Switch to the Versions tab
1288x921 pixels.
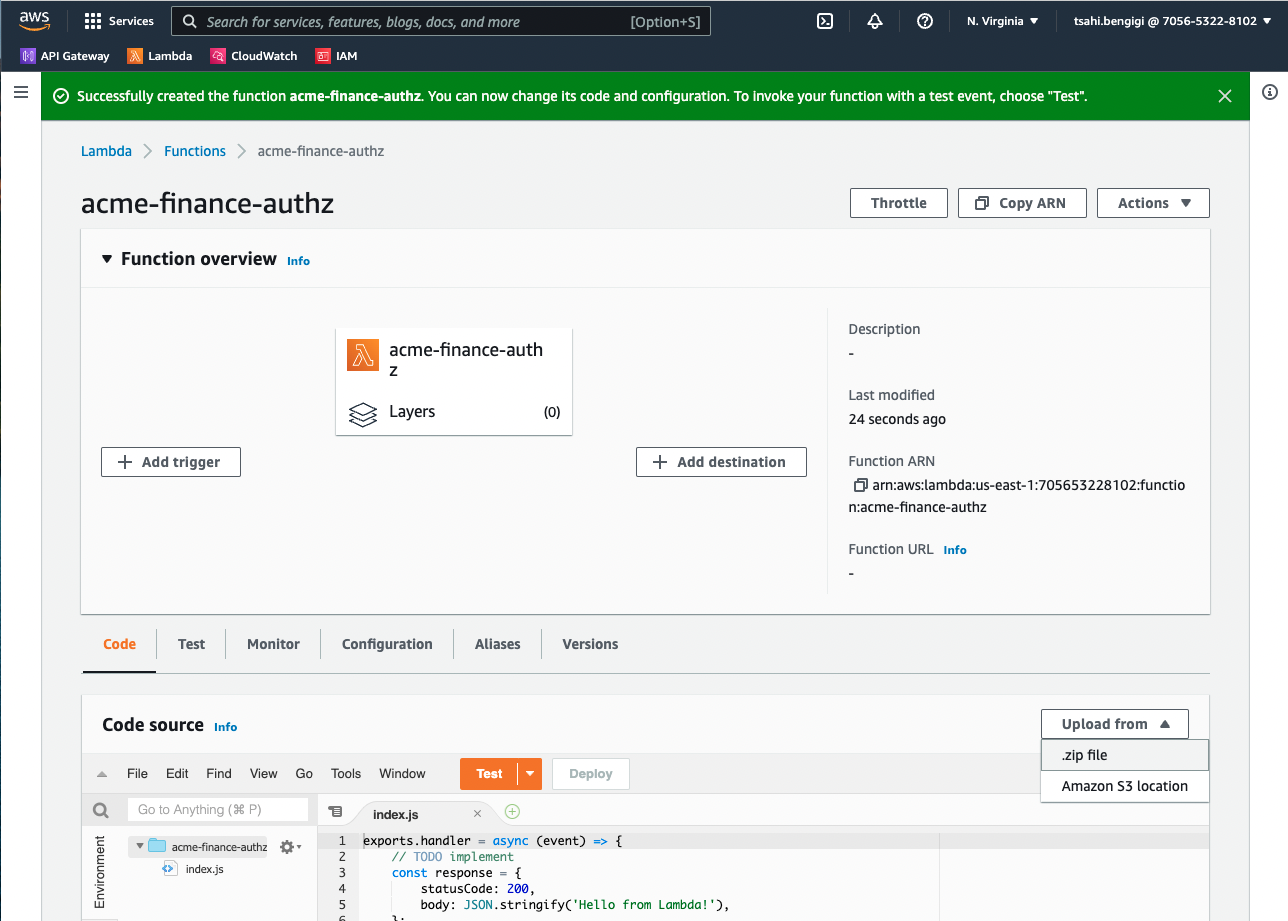pyautogui.click(x=590, y=644)
